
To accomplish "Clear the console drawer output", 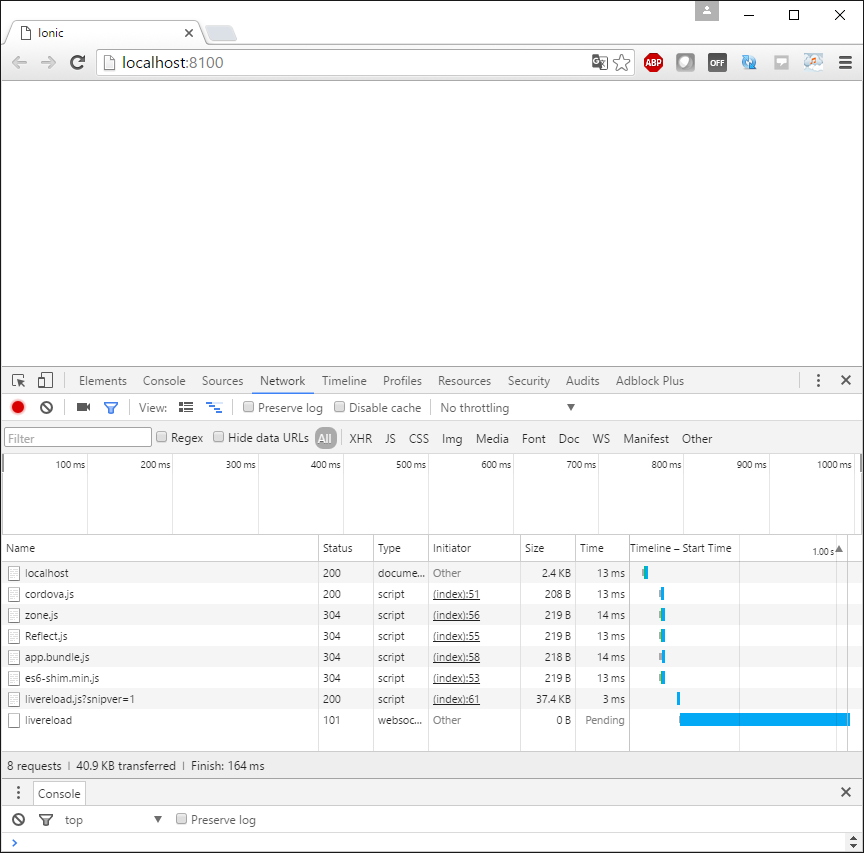I will [x=19, y=819].
